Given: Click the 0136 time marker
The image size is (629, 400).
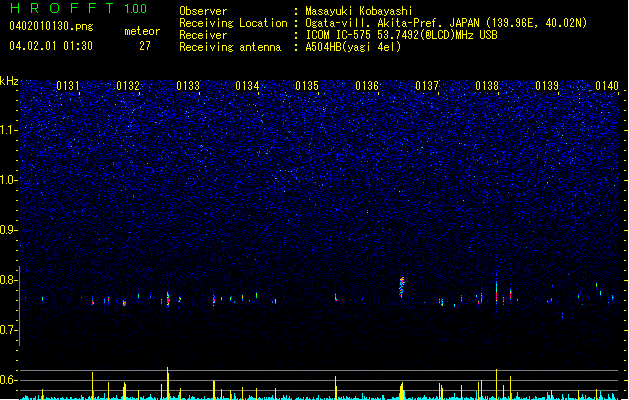Looking at the screenshot, I should (367, 86).
